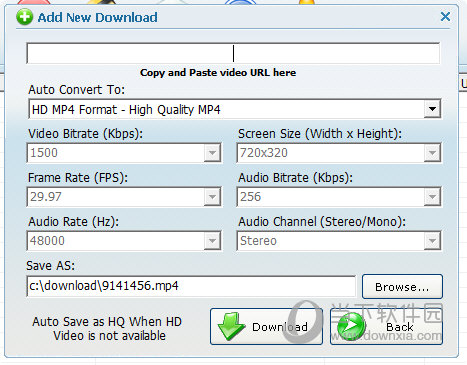Click the Save AS file path field
This screenshot has width=467, height=365.
191,286
